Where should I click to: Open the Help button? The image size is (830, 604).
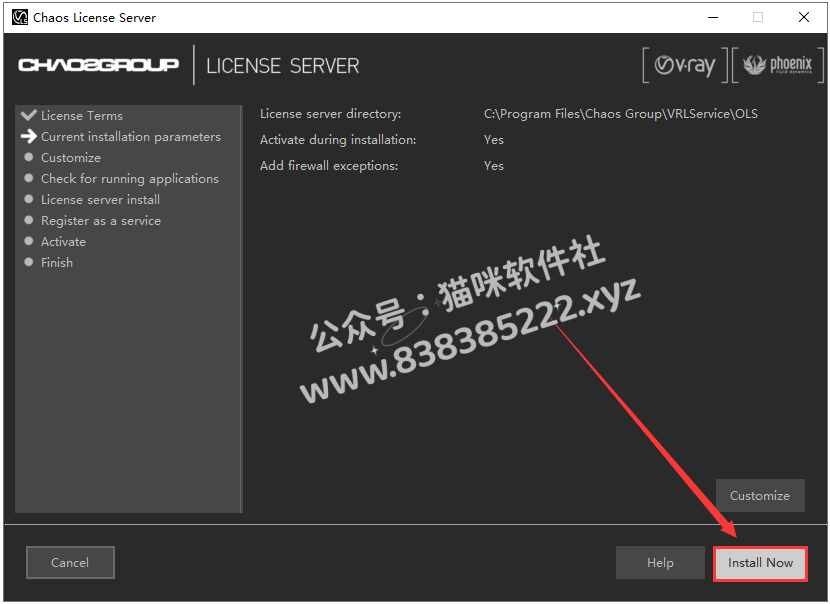[x=660, y=563]
